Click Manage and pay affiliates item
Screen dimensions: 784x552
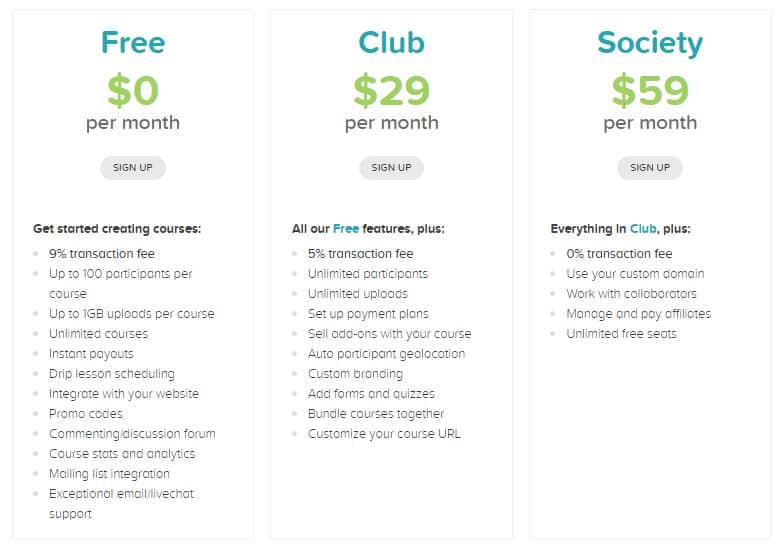638,314
